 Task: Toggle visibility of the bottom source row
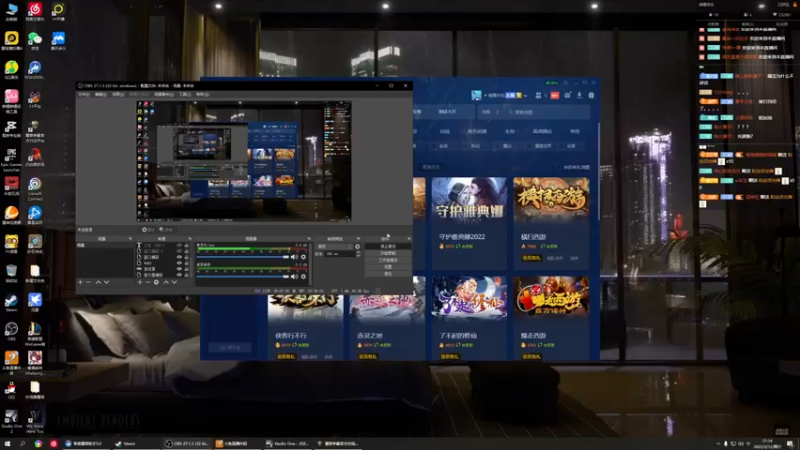tap(179, 275)
